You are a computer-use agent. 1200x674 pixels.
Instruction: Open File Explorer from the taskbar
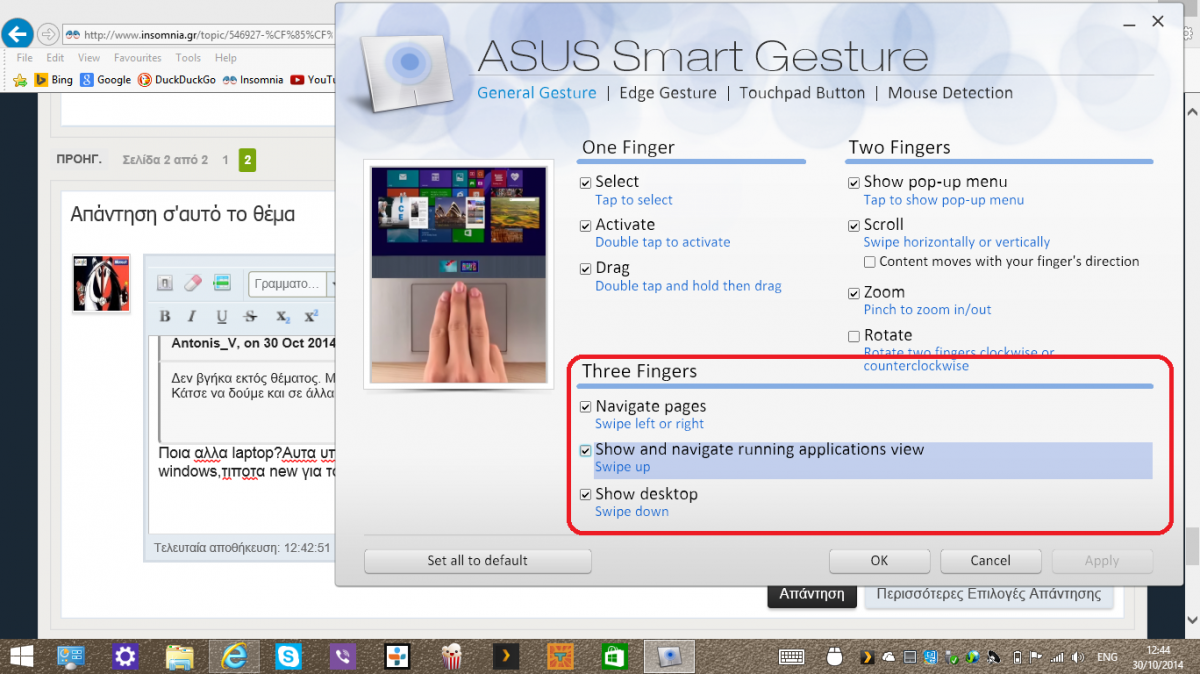pyautogui.click(x=180, y=656)
